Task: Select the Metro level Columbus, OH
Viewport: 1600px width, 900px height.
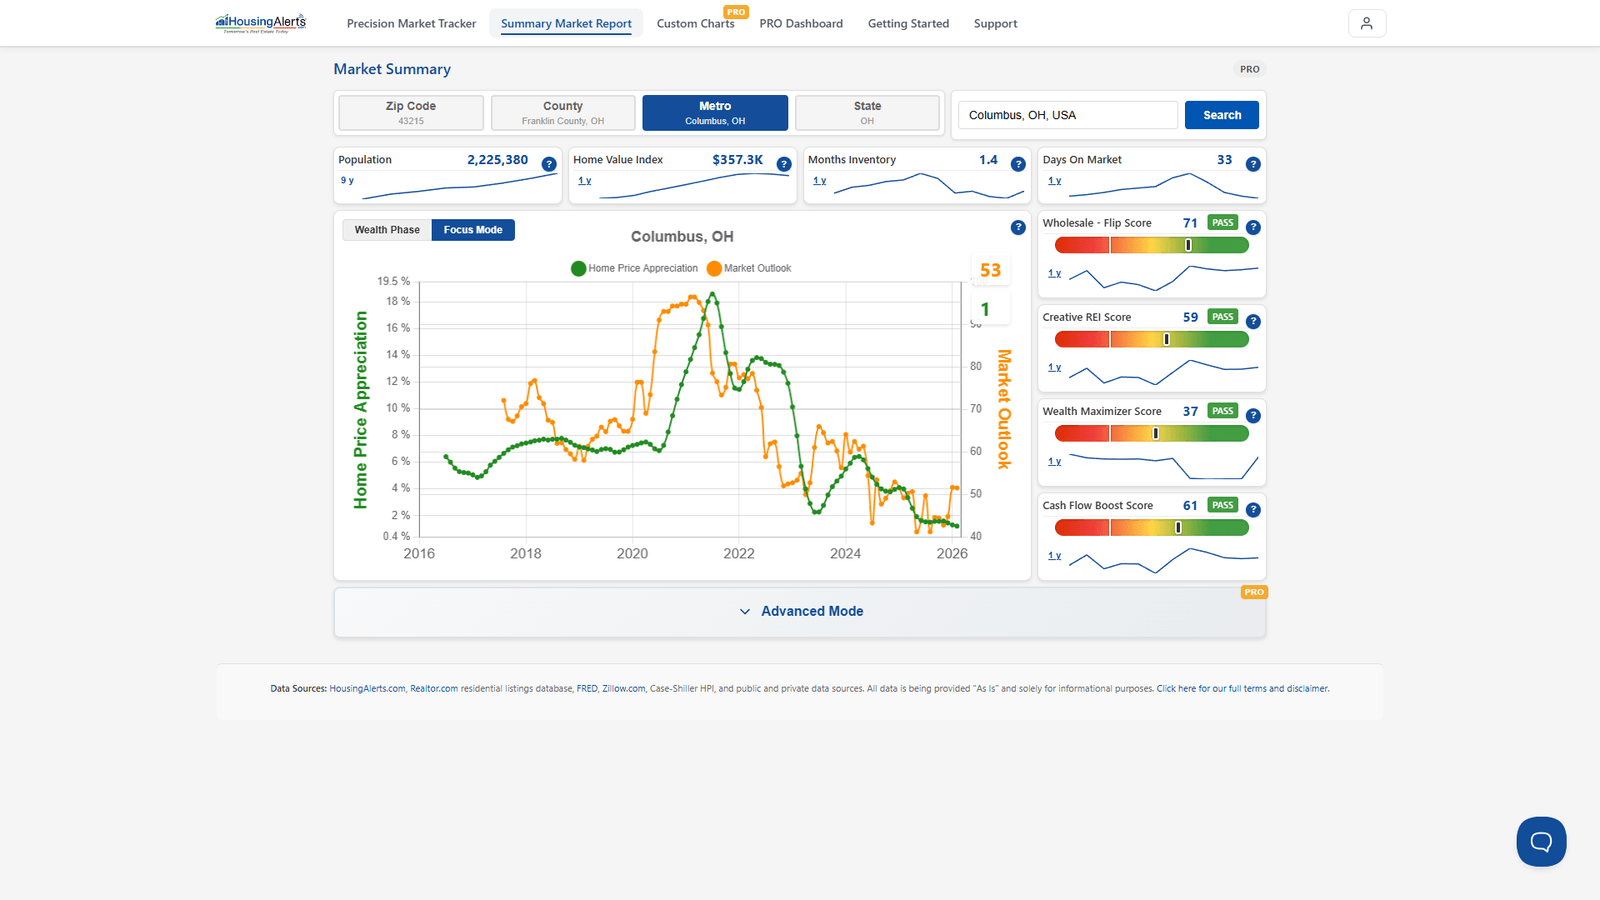Action: click(x=715, y=113)
